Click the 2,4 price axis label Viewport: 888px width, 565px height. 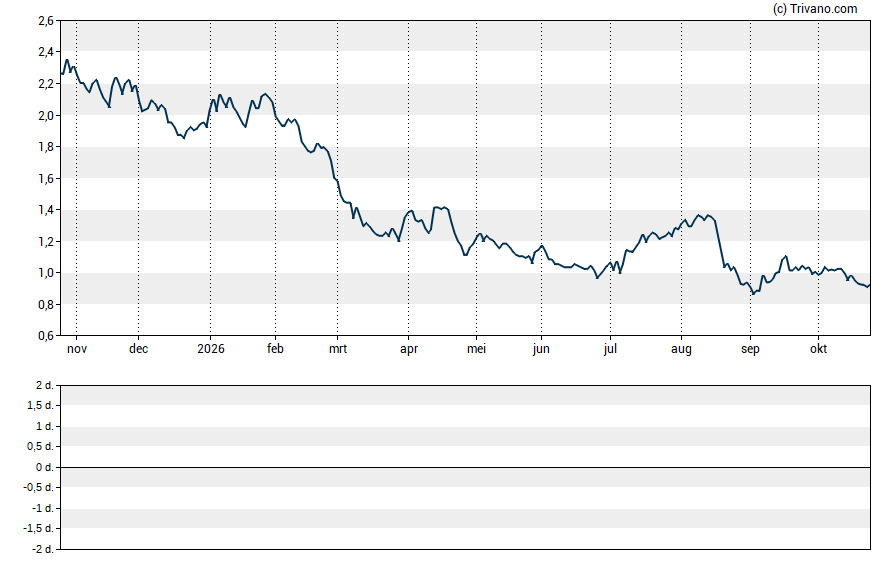pos(46,52)
